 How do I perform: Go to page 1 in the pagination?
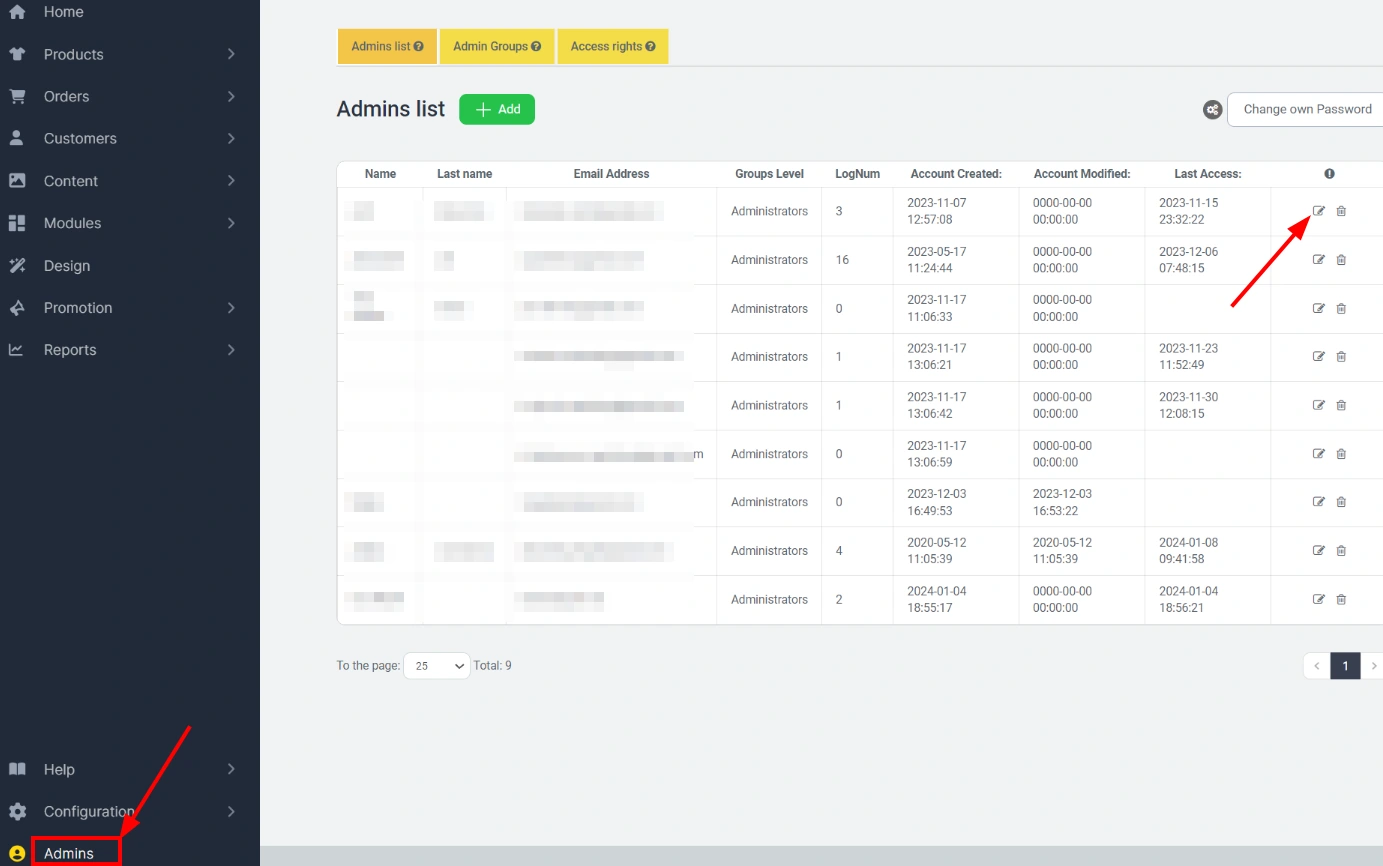pyautogui.click(x=1345, y=666)
